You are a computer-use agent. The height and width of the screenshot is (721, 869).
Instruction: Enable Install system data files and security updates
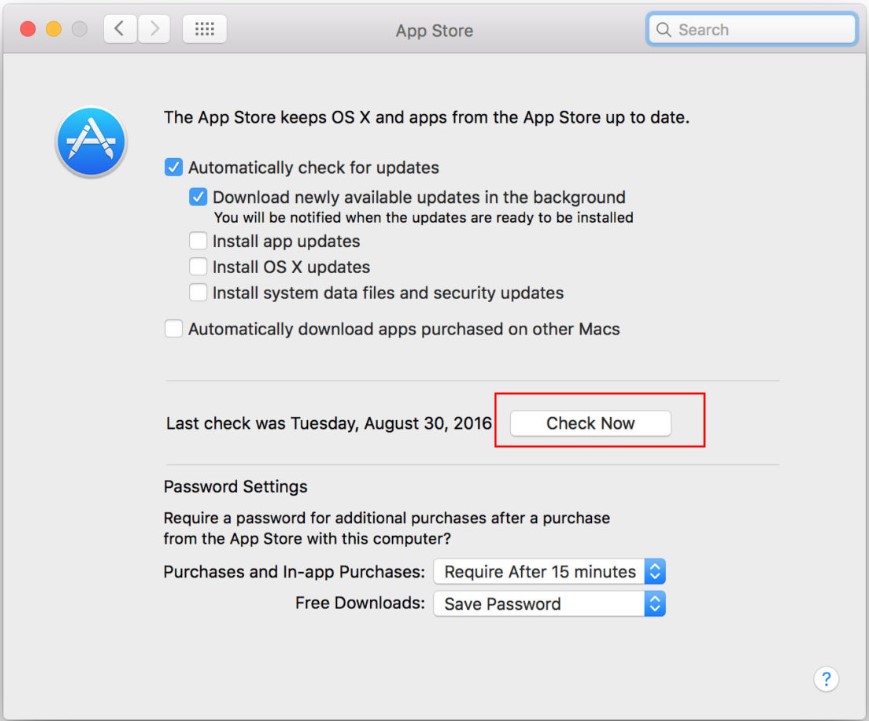pyautogui.click(x=198, y=293)
